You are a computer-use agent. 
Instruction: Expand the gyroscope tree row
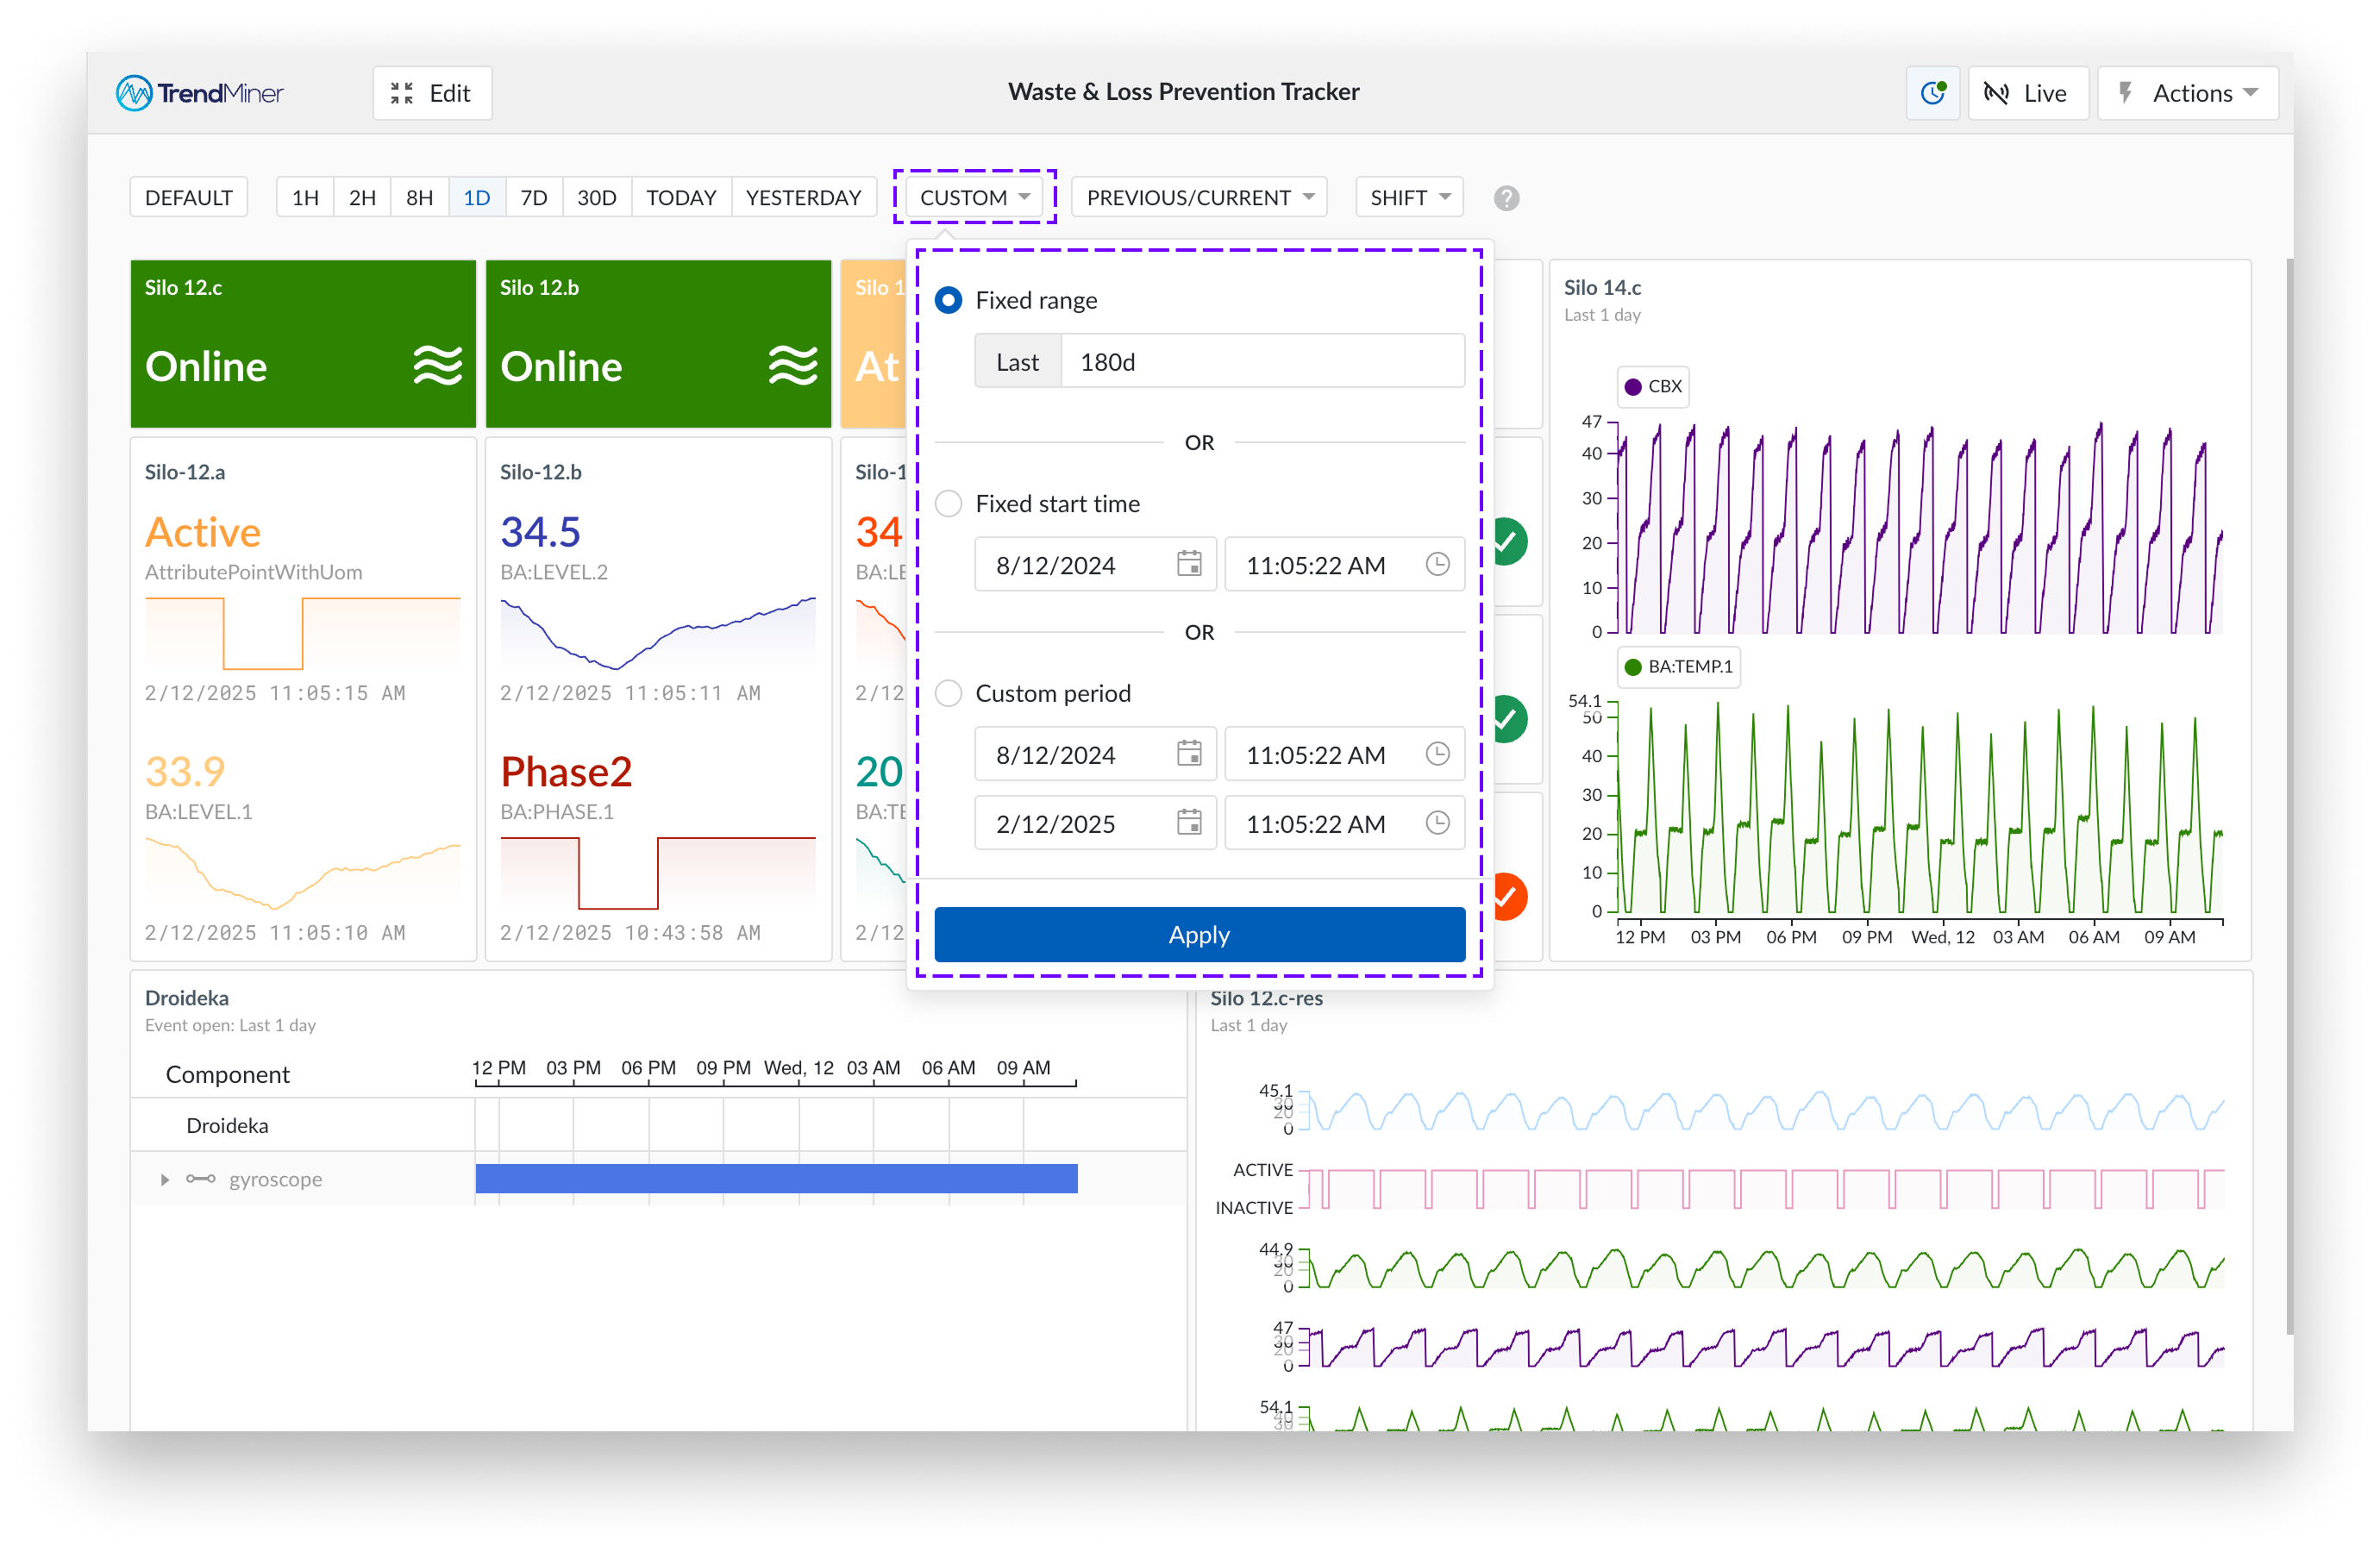click(x=165, y=1180)
